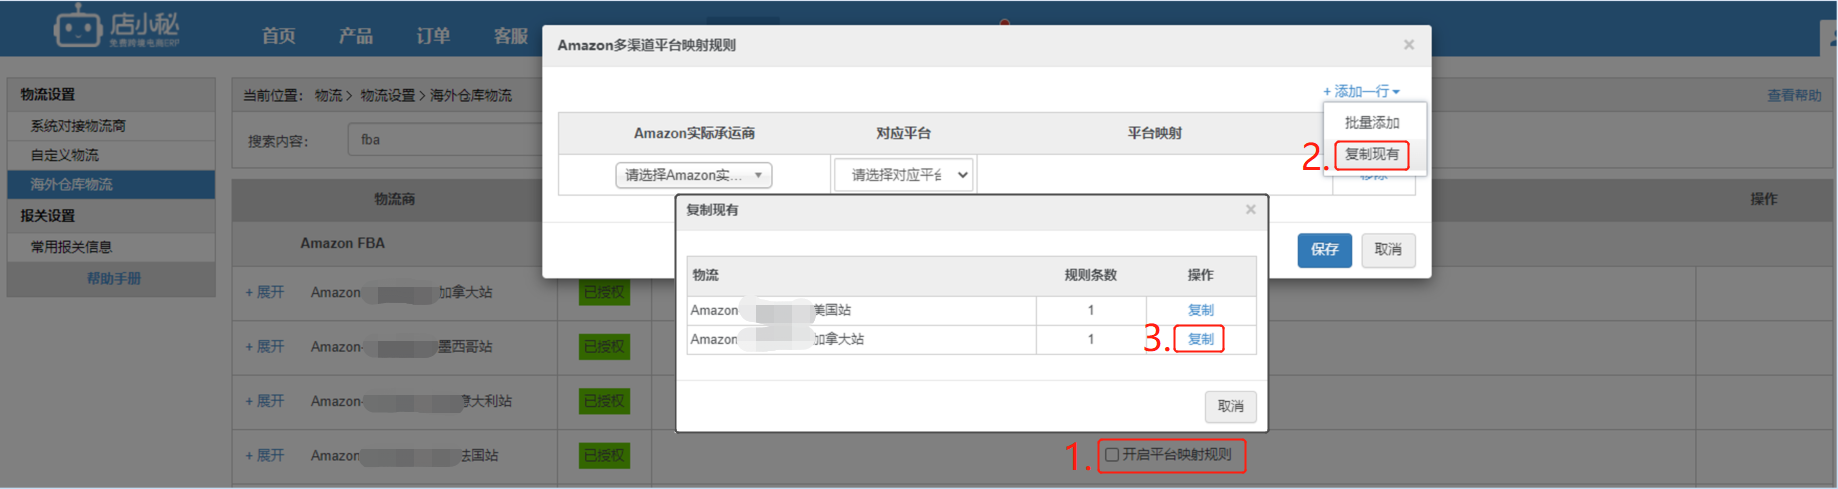The image size is (1838, 489).
Task: Open the 帮助手册 link
Action: (114, 279)
